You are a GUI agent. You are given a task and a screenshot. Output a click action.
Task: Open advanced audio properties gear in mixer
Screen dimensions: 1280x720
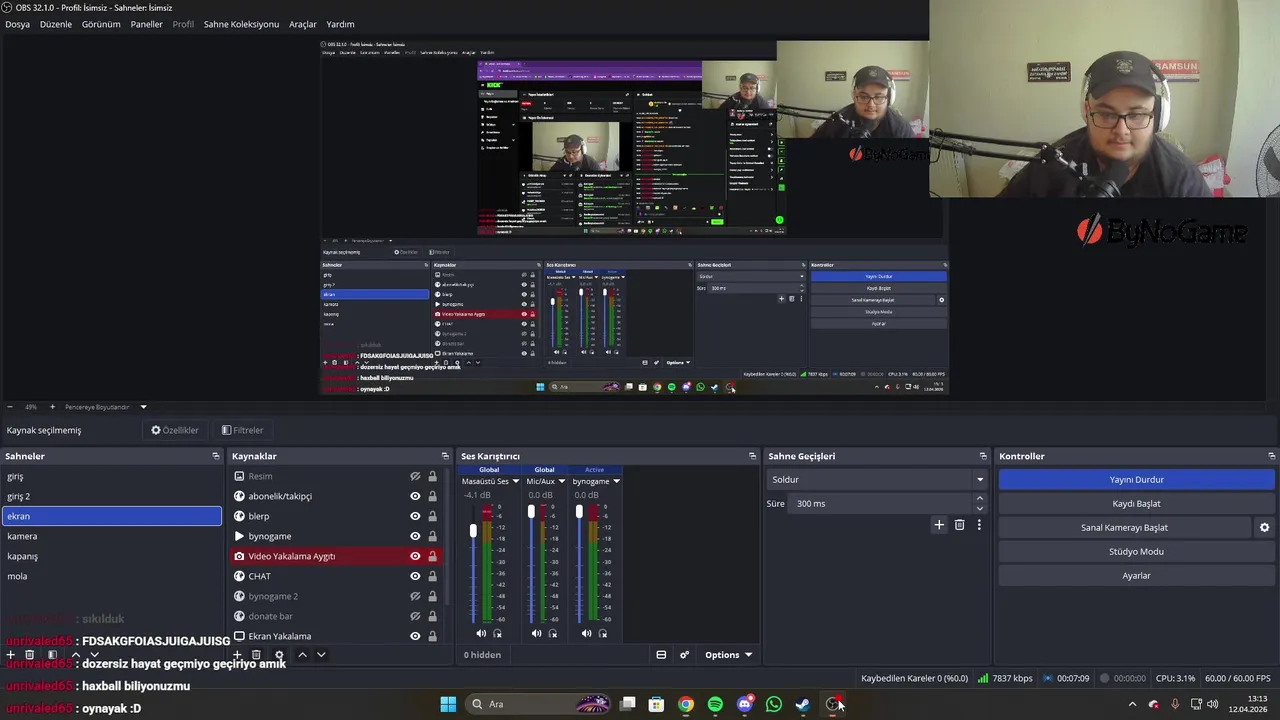pos(685,655)
